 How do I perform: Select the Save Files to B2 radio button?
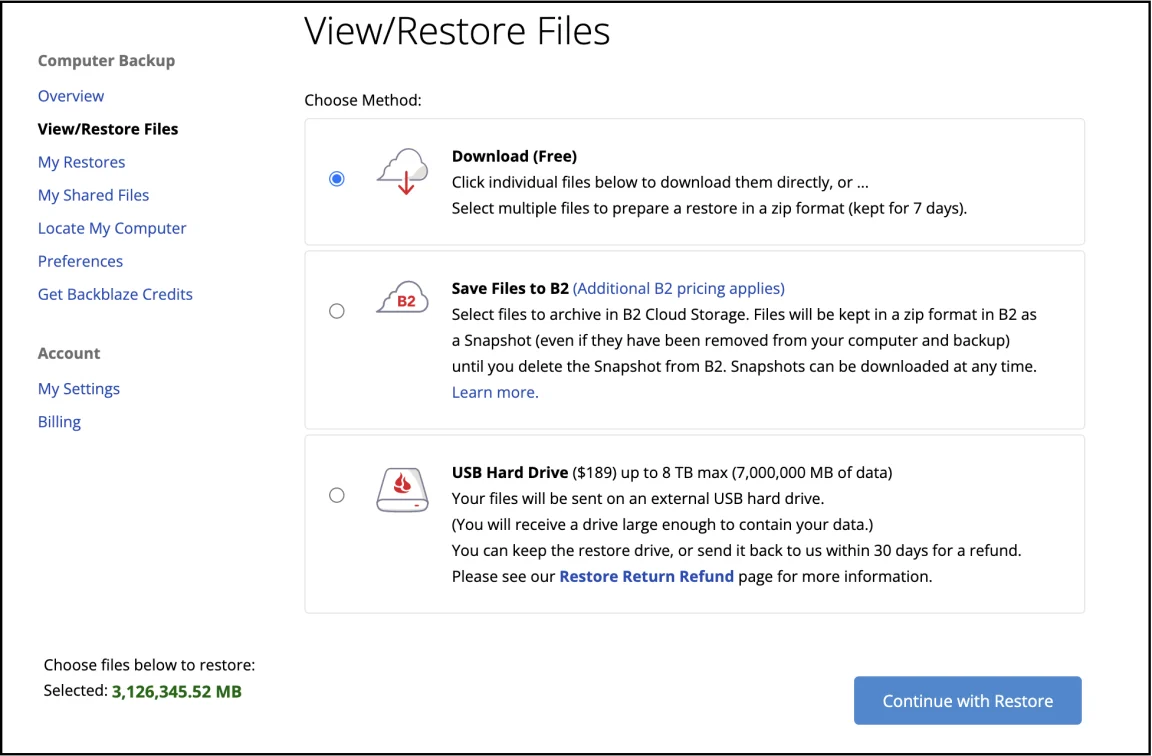[x=336, y=312]
